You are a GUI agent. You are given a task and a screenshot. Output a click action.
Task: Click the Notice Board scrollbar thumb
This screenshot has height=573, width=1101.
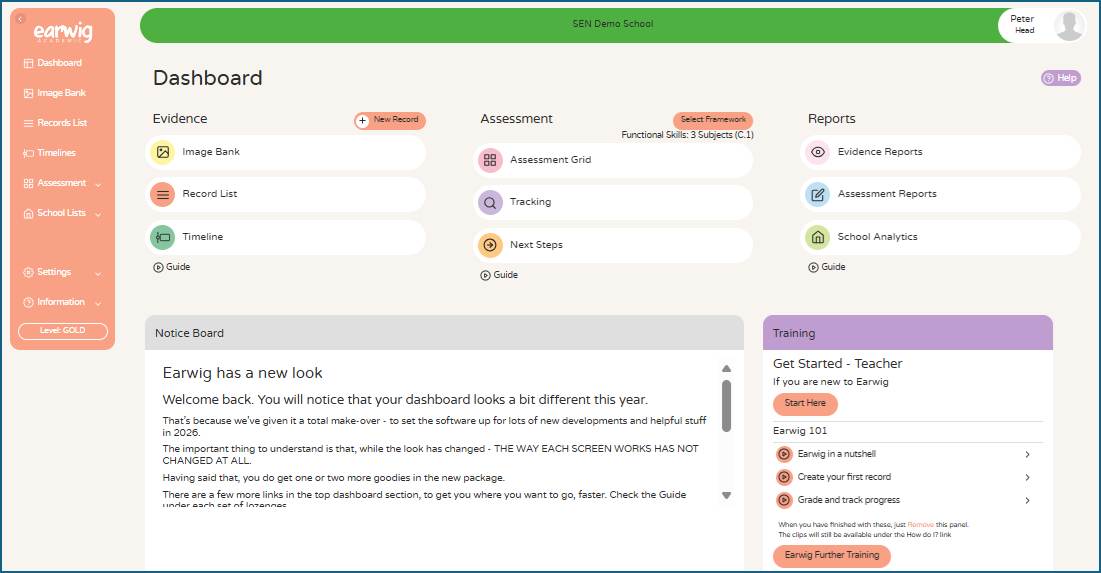pos(727,406)
